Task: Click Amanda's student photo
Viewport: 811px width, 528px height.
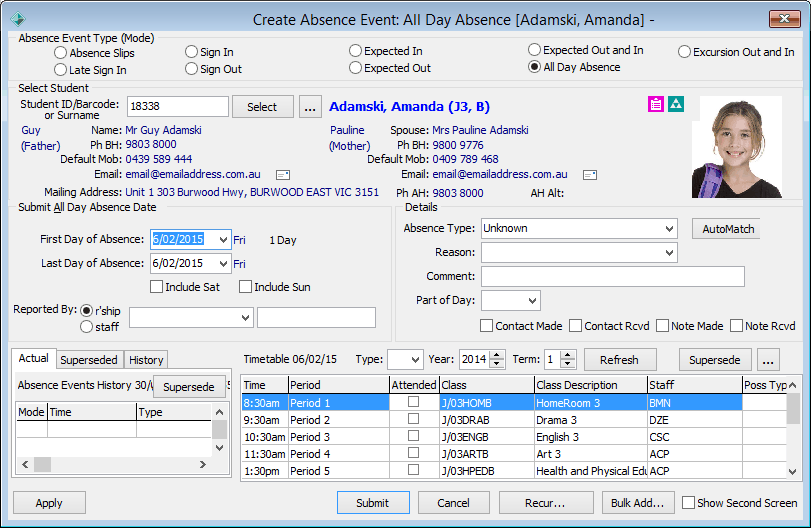Action: pyautogui.click(x=737, y=147)
